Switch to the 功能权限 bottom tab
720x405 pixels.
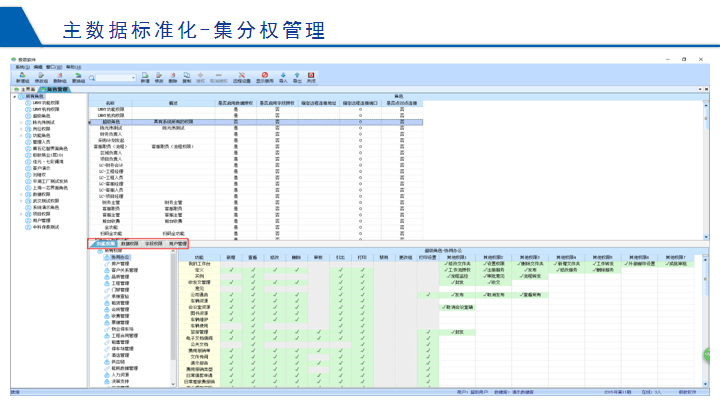[105, 244]
